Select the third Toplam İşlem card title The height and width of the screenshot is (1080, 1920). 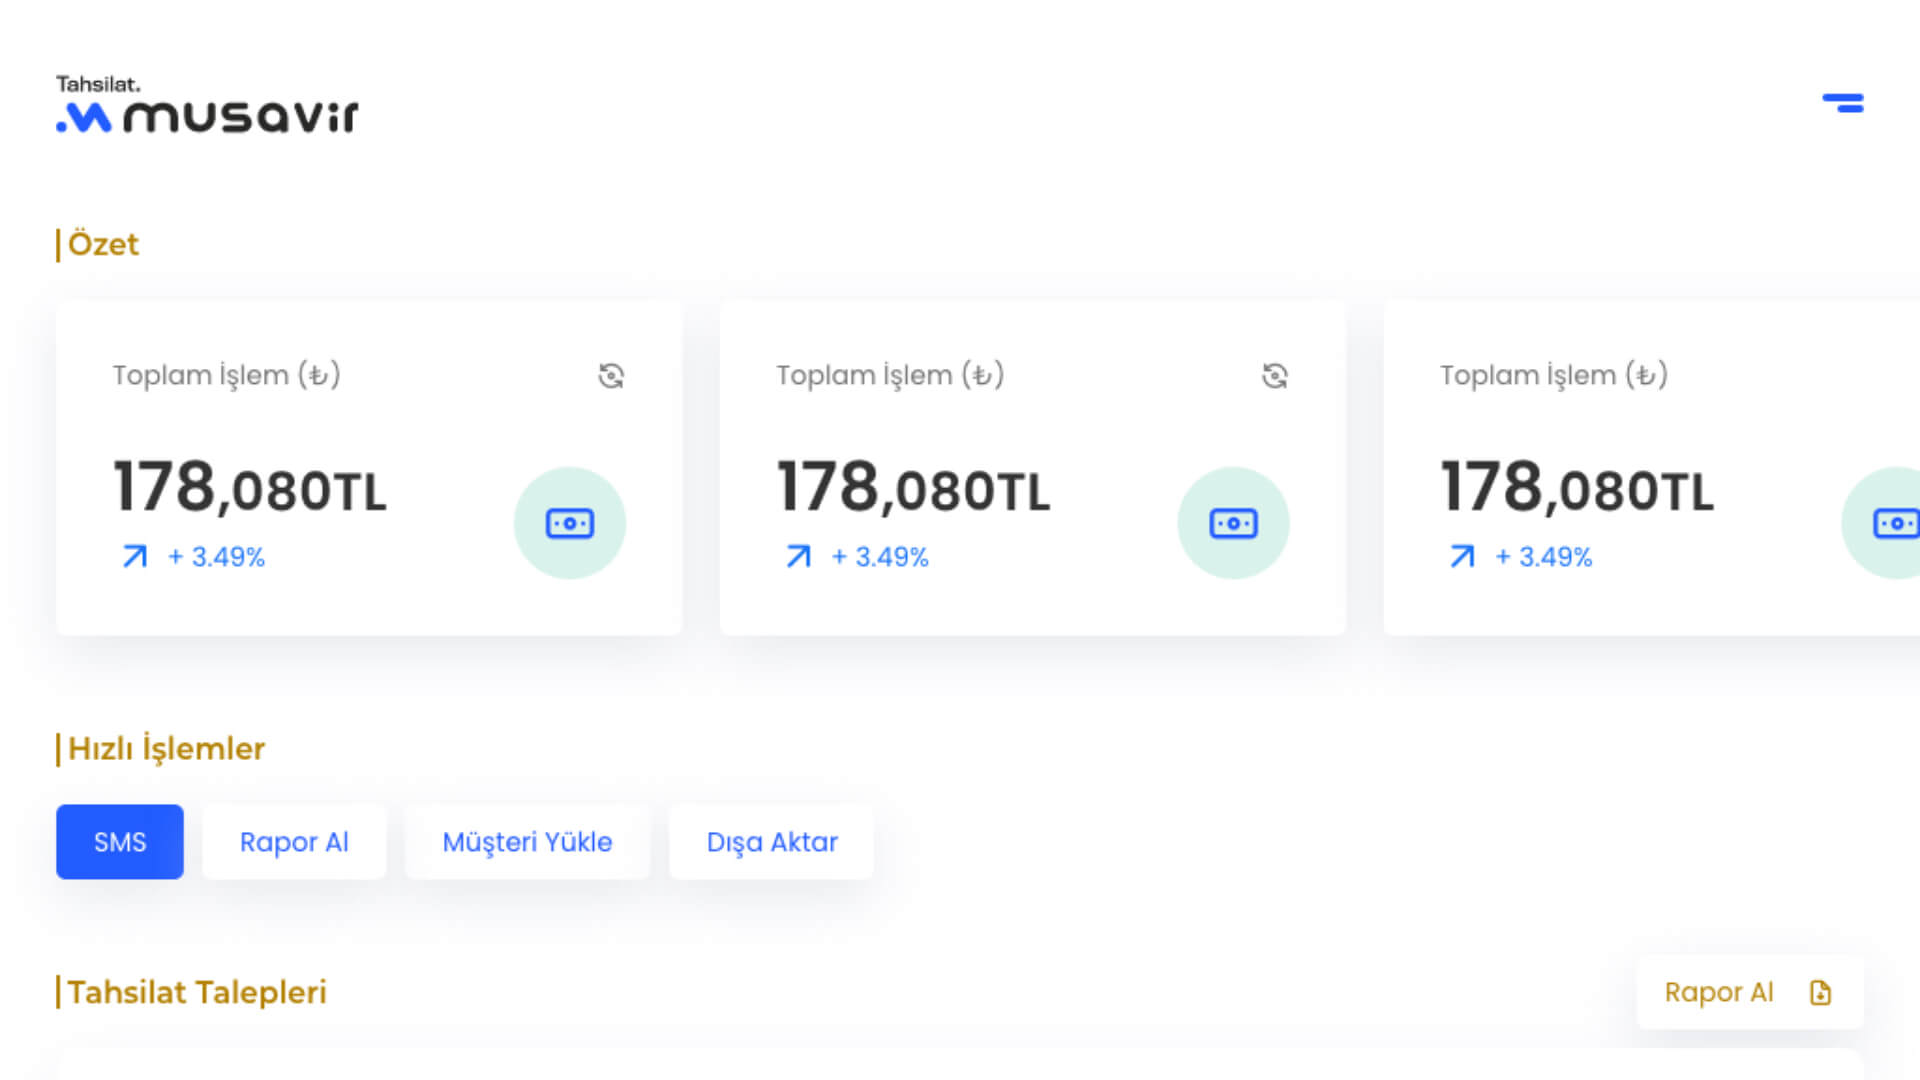pos(1553,375)
